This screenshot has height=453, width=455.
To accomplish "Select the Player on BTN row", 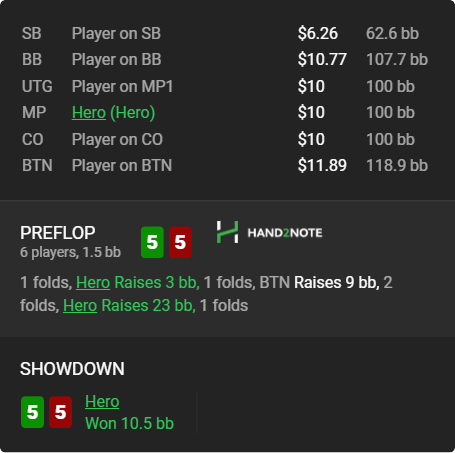I will coord(225,166).
